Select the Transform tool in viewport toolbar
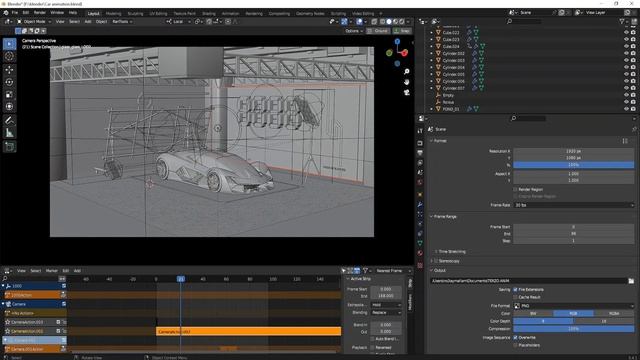 coord(9,107)
